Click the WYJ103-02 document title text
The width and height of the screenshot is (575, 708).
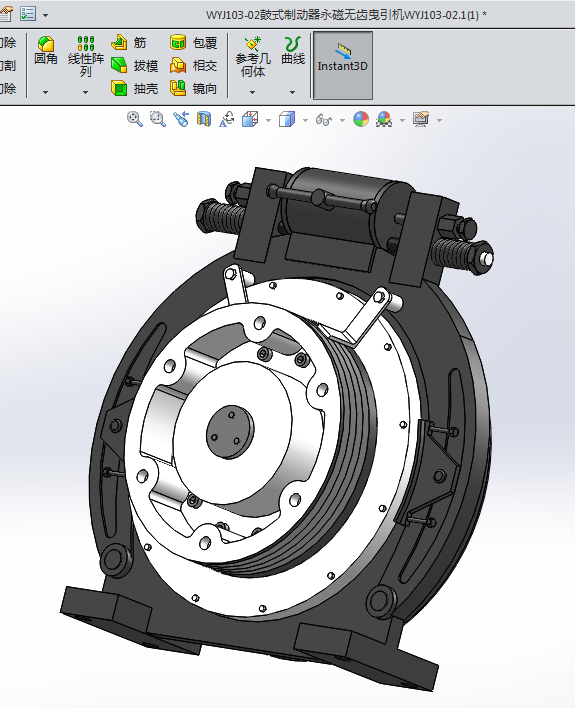(x=346, y=14)
